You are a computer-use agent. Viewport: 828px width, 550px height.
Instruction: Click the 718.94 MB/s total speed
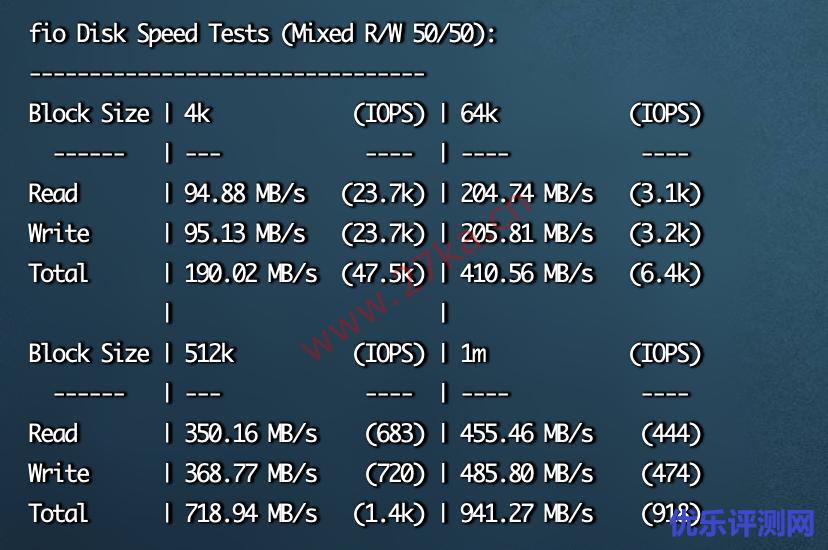(x=251, y=514)
